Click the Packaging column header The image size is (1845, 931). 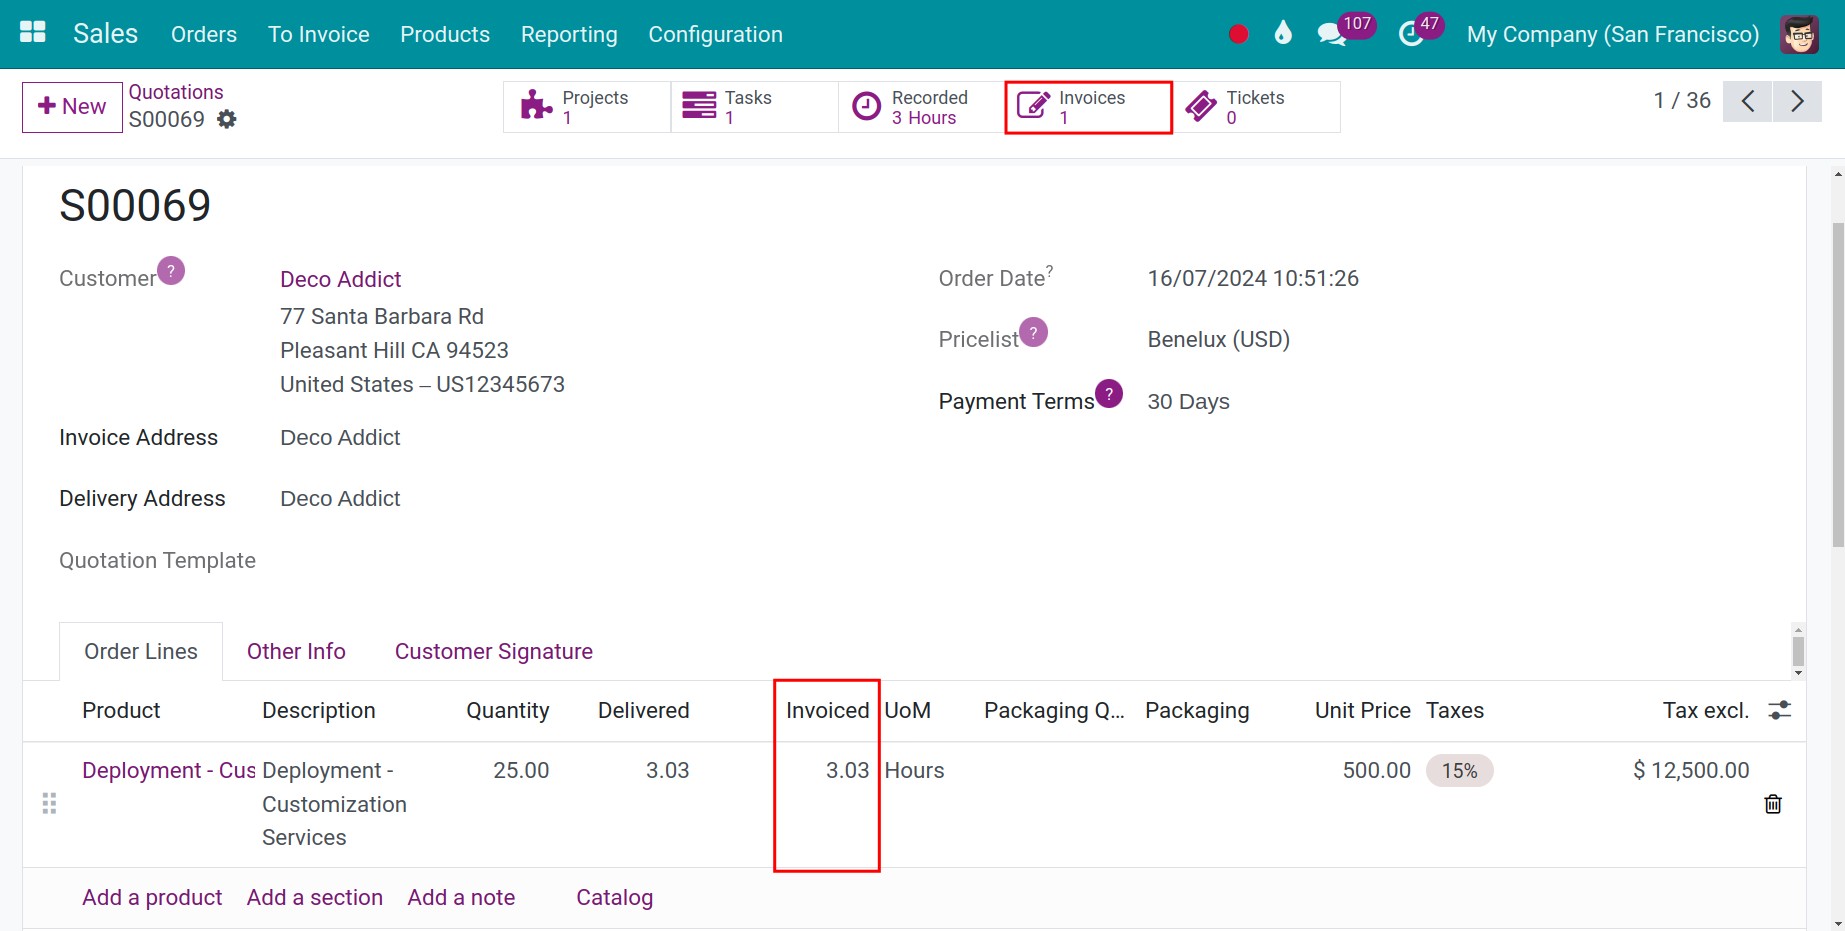1197,710
